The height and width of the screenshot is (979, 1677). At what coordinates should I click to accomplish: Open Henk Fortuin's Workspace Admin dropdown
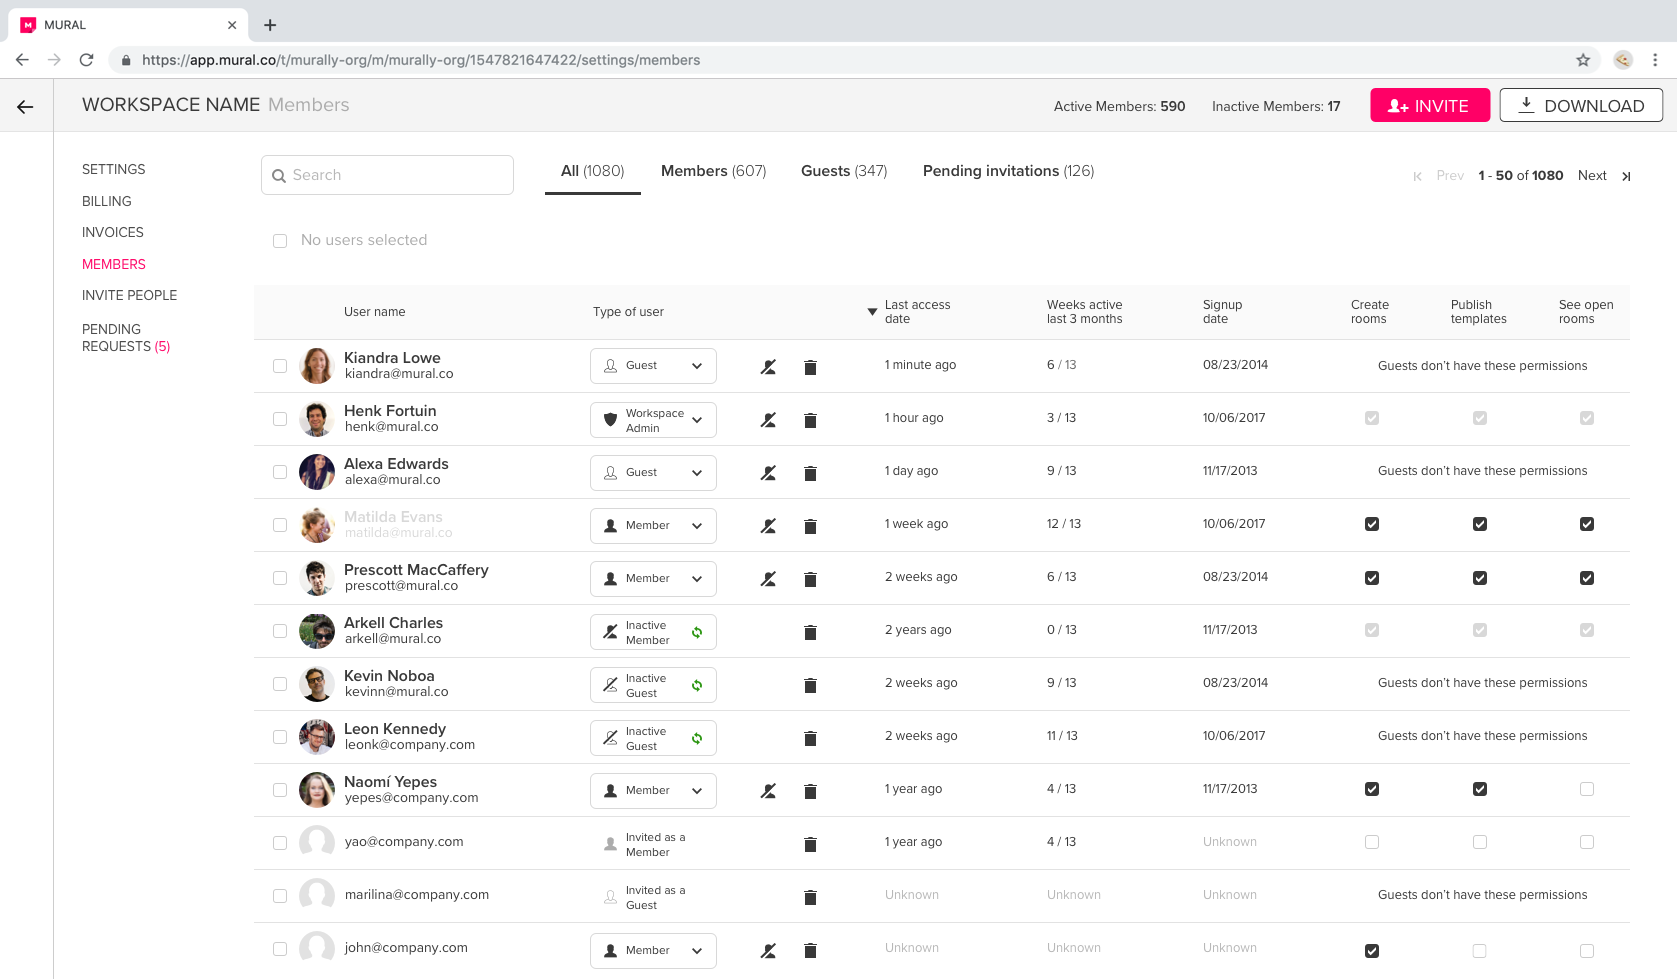(x=653, y=420)
